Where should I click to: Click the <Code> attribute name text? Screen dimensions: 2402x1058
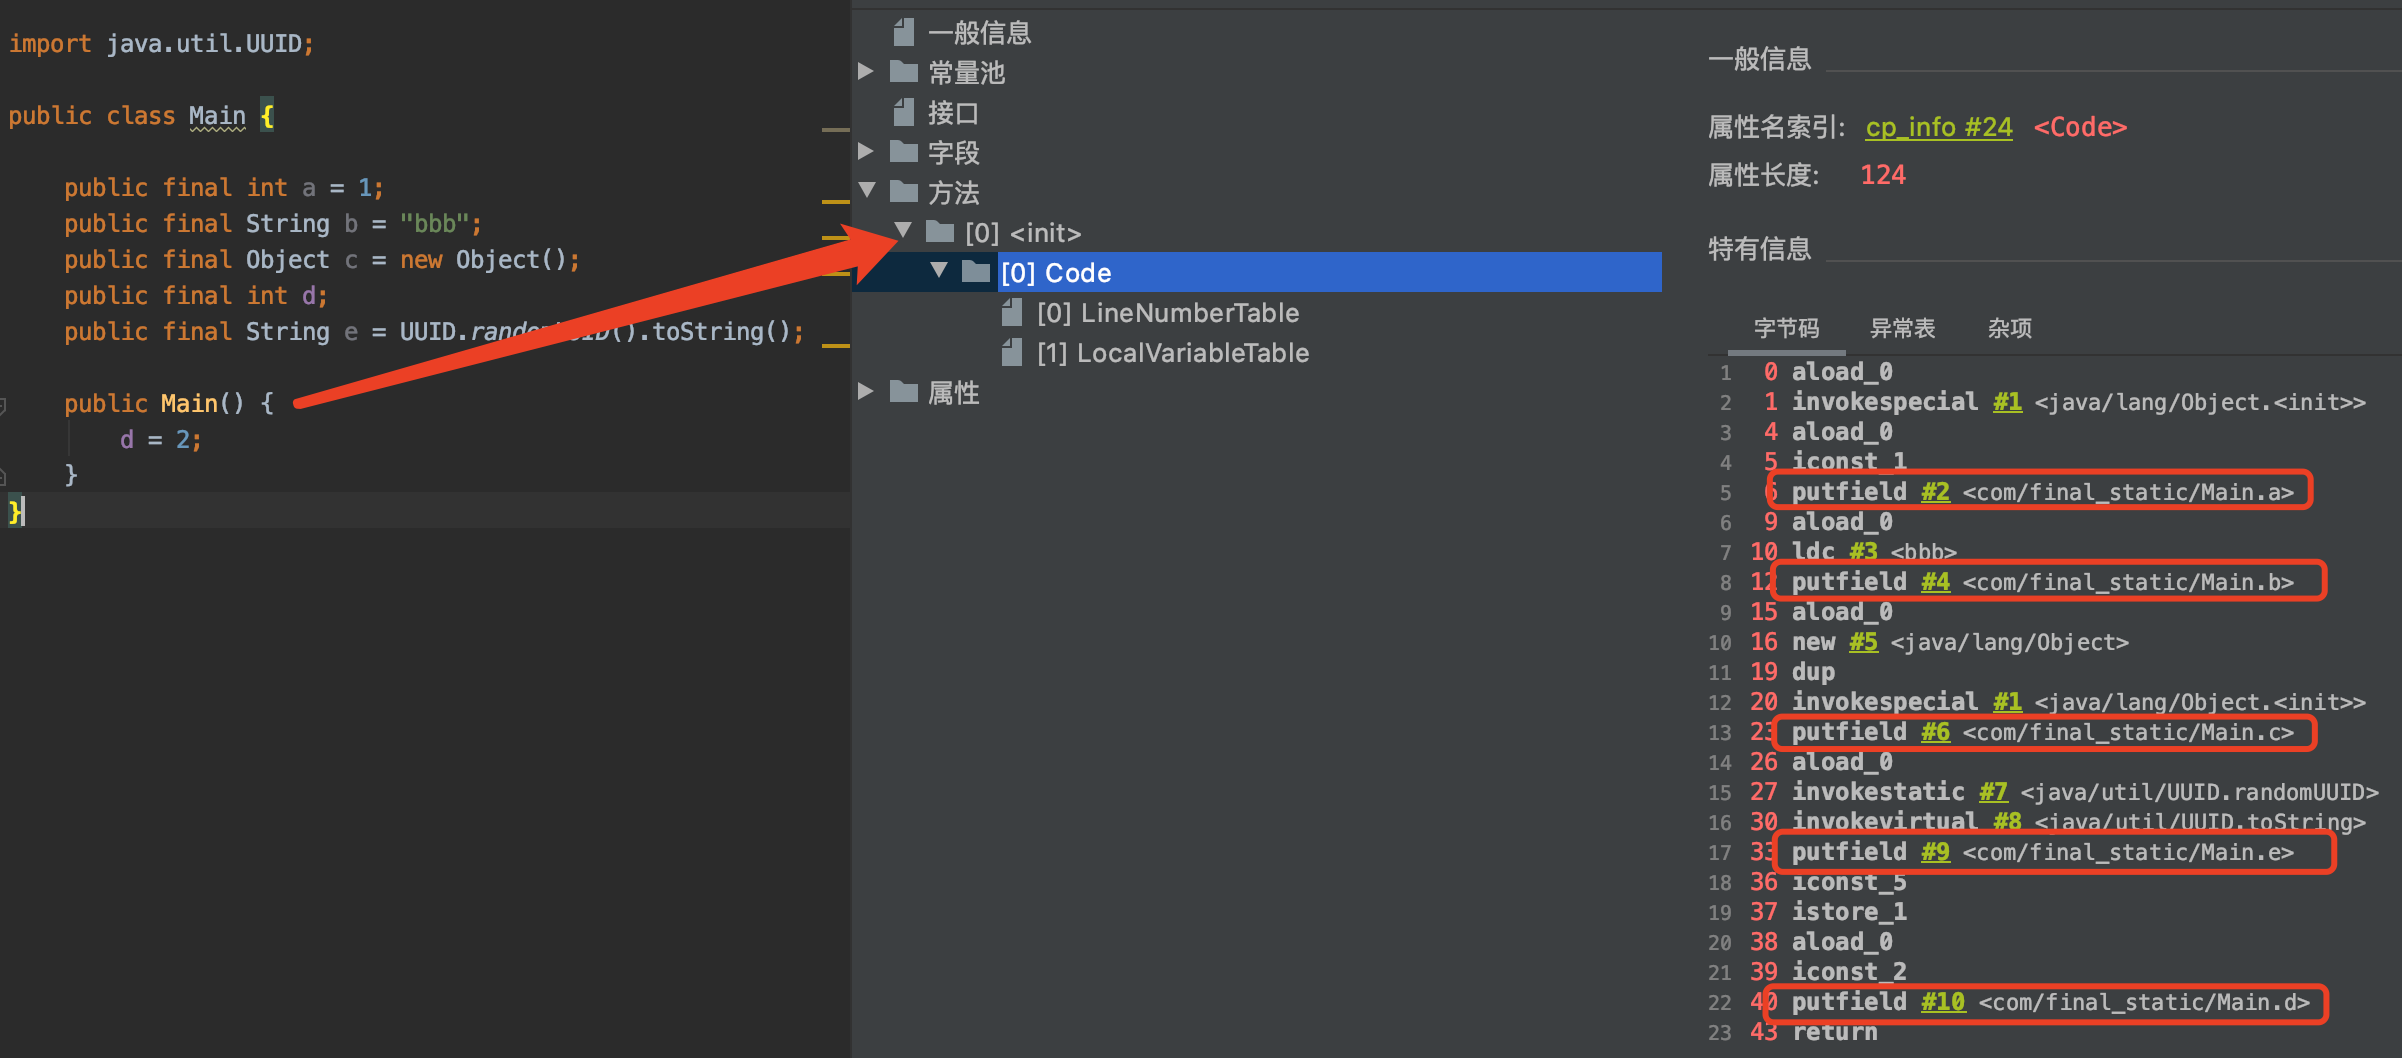tap(2080, 127)
